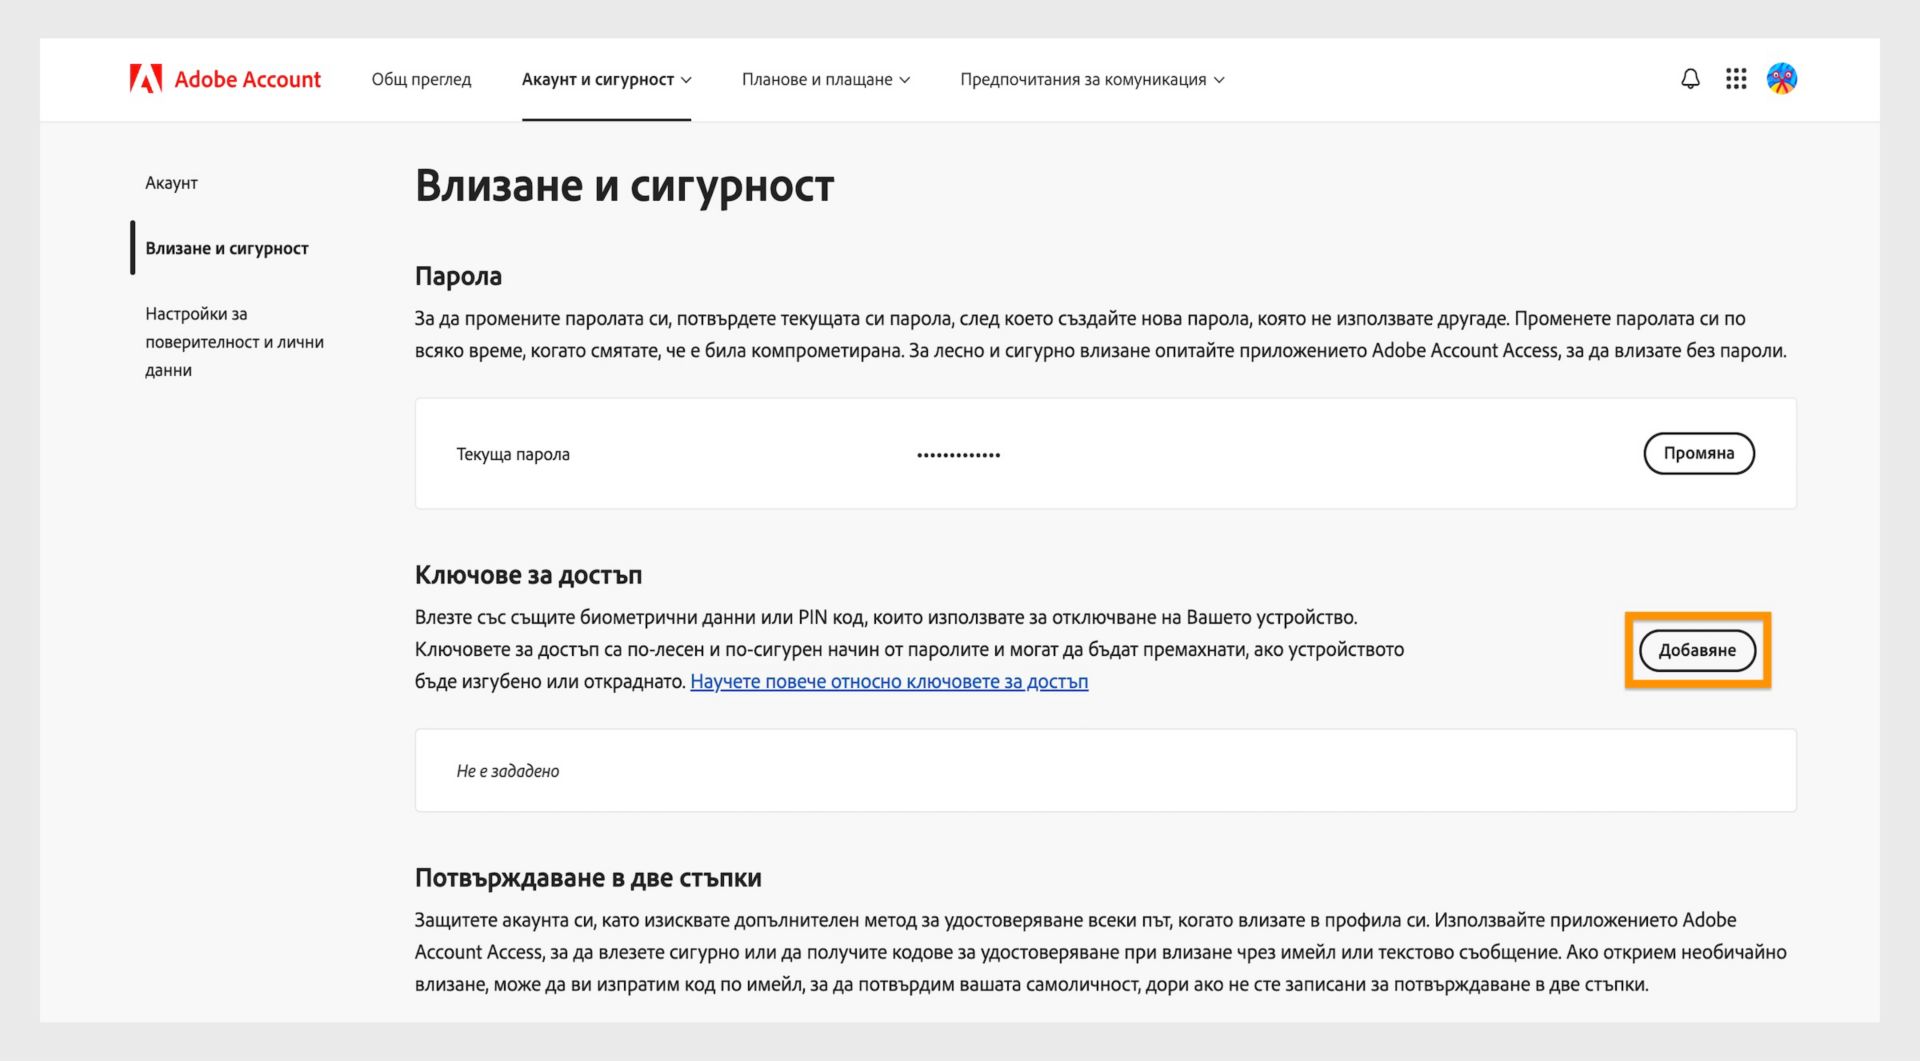Viewport: 1920px width, 1061px height.
Task: Click the Текуща парола row
Action: 512,453
